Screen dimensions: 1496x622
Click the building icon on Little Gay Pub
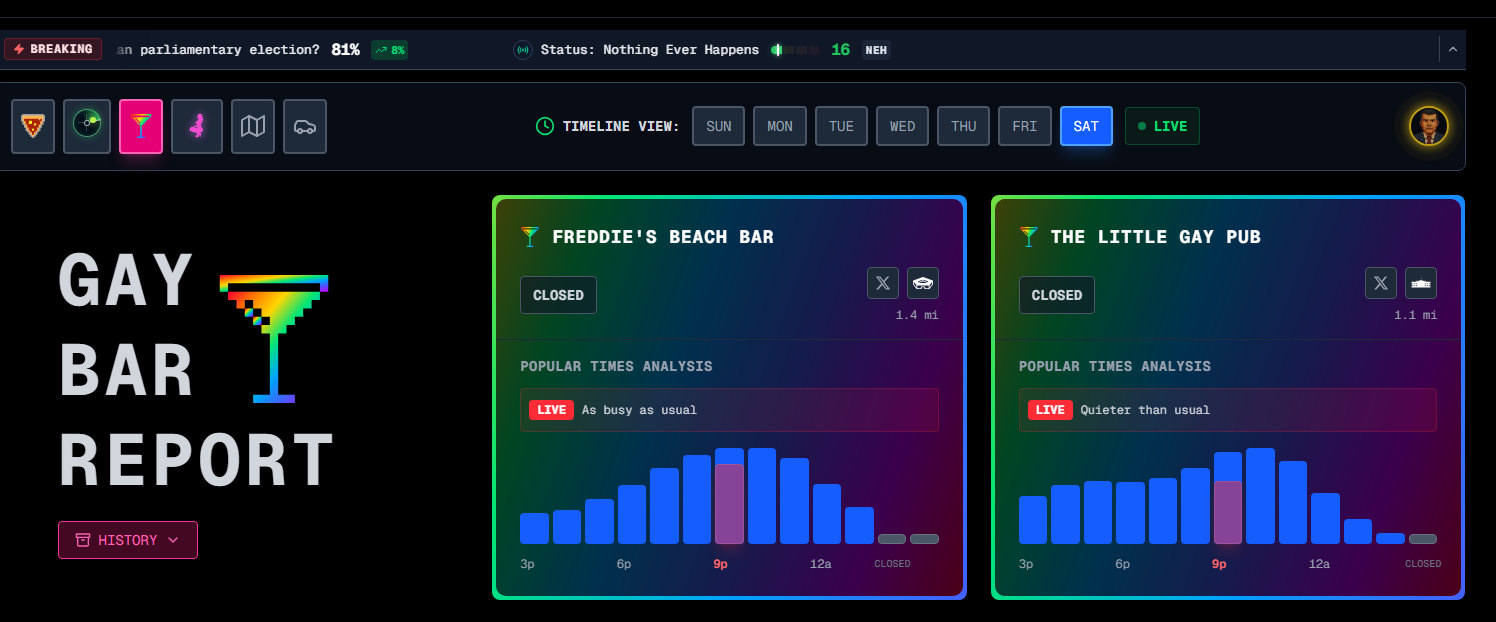point(1421,283)
